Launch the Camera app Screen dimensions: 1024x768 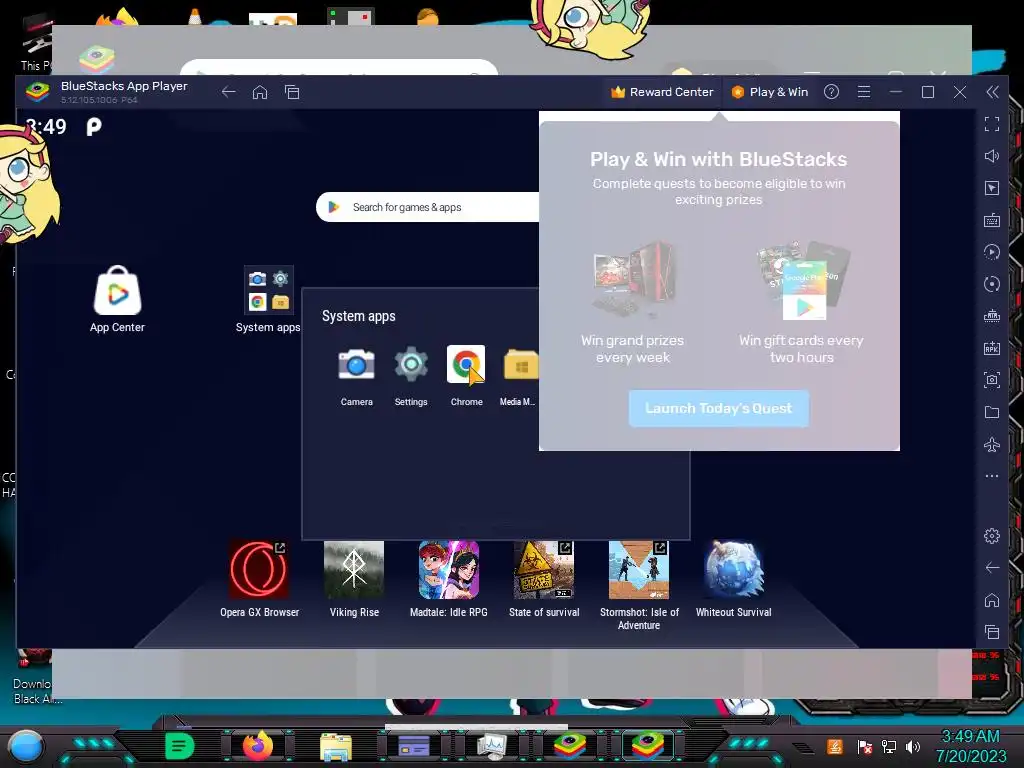[x=356, y=364]
